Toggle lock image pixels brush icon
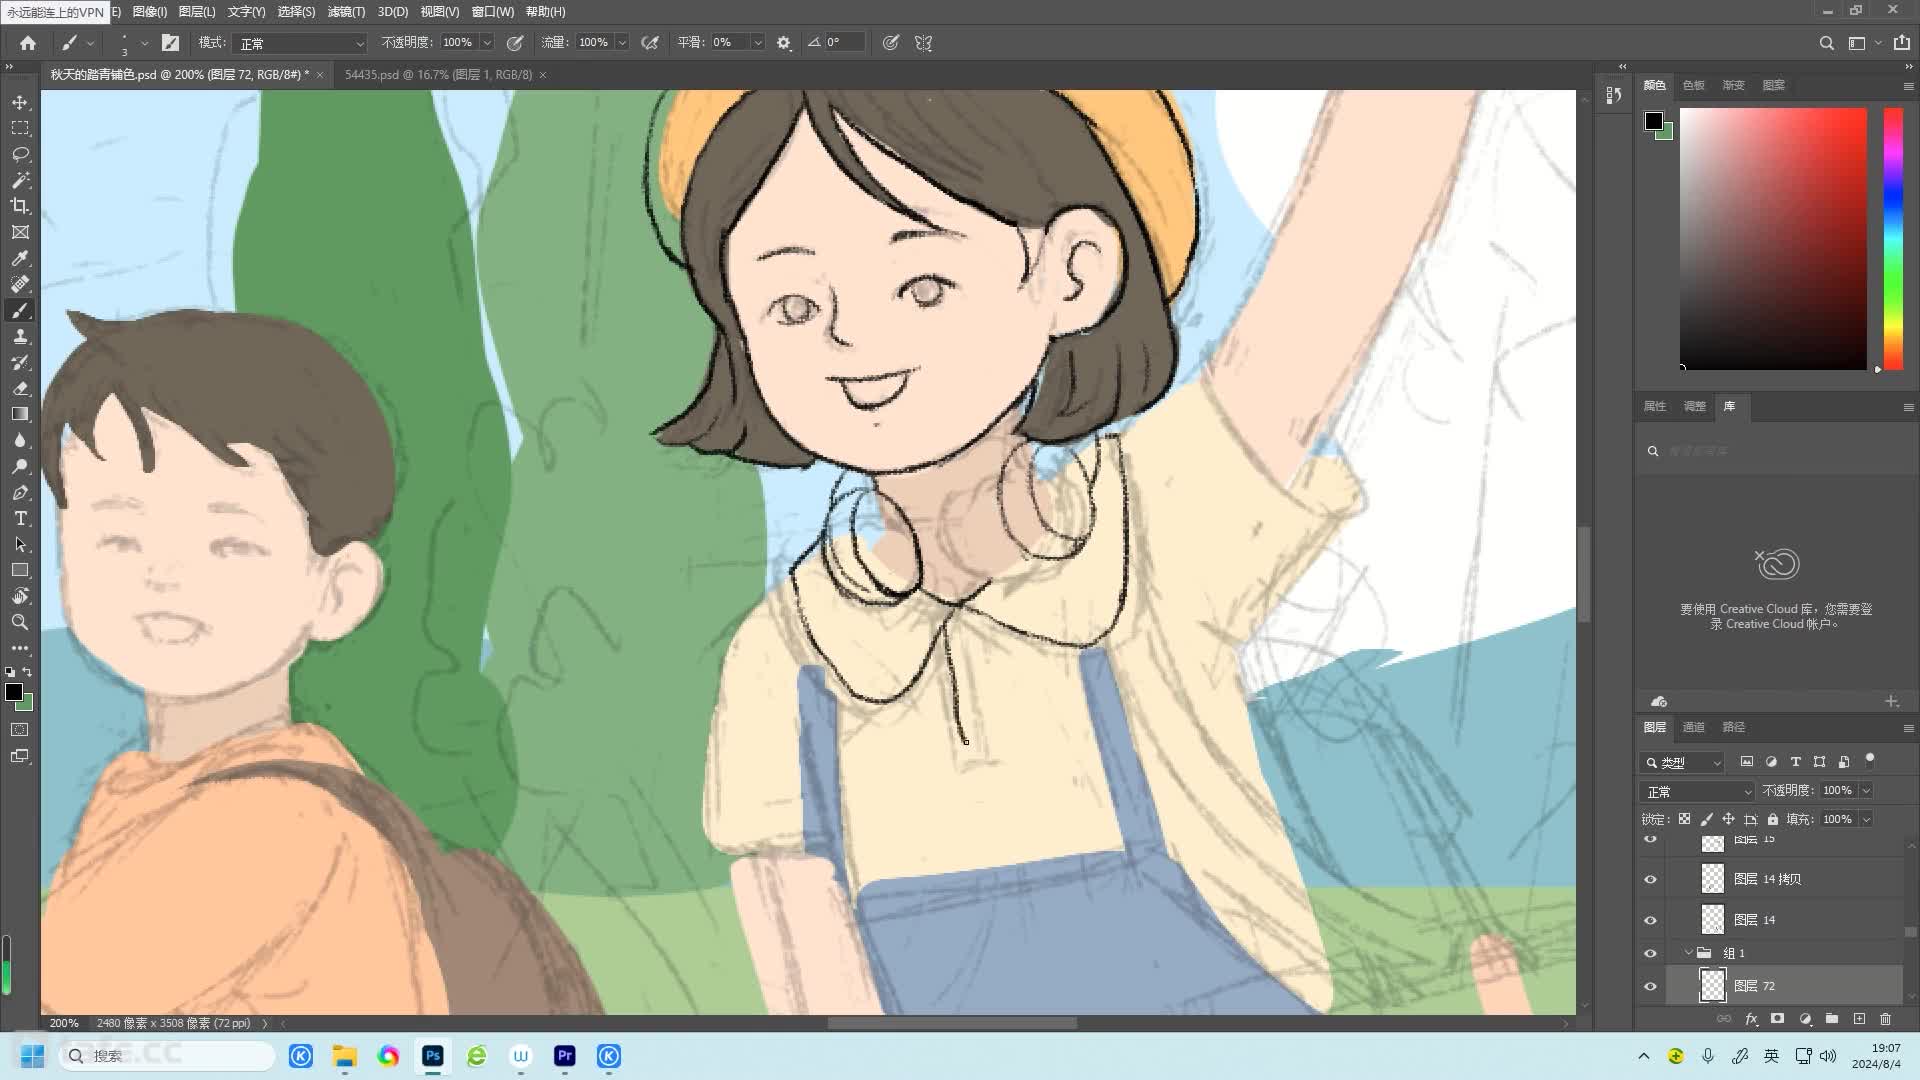 click(1706, 819)
